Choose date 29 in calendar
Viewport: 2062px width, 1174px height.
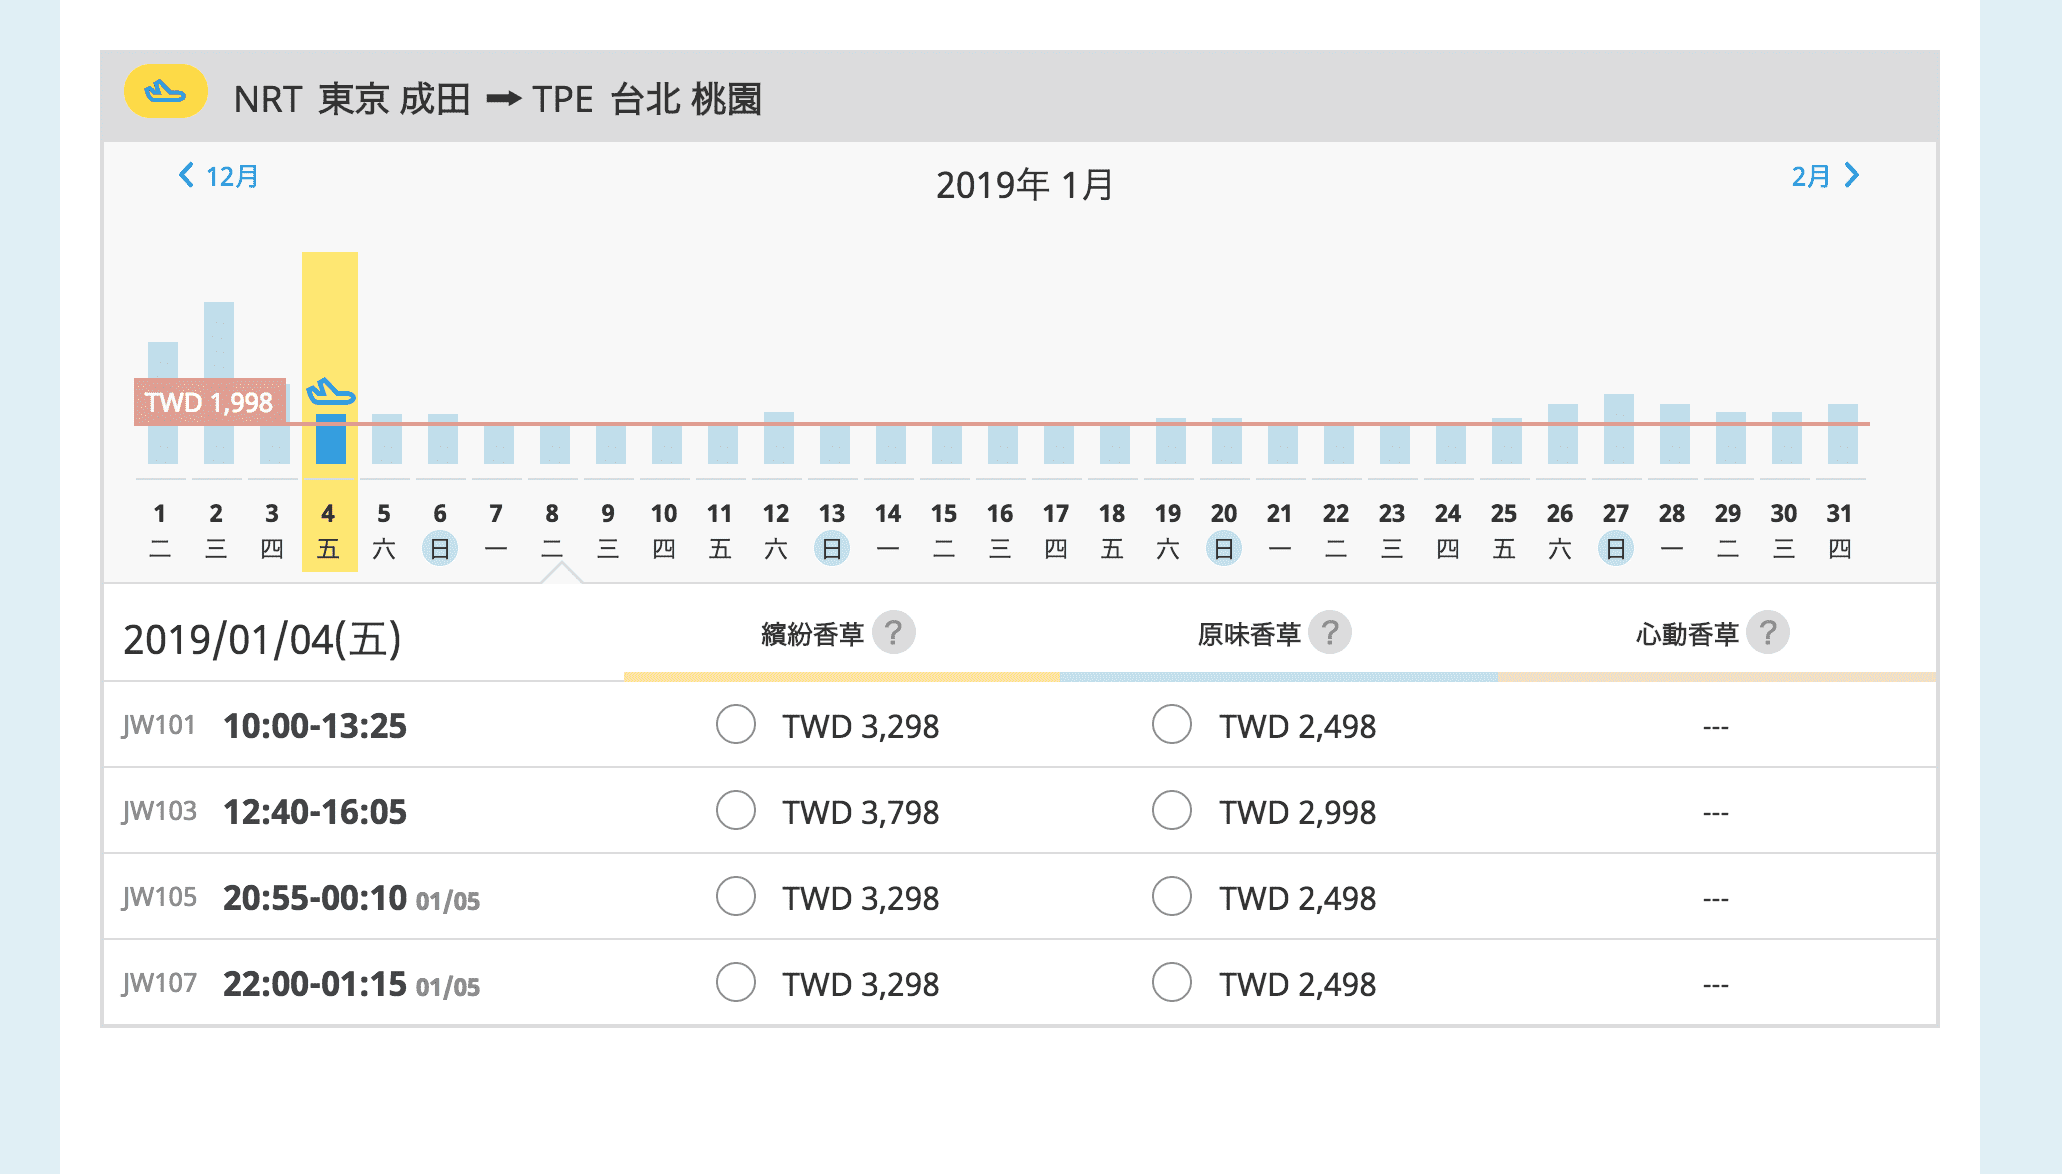1728,530
